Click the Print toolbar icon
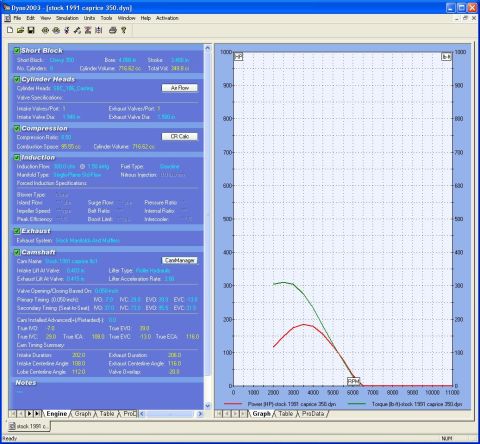This screenshot has width=480, height=444. (x=113, y=30)
